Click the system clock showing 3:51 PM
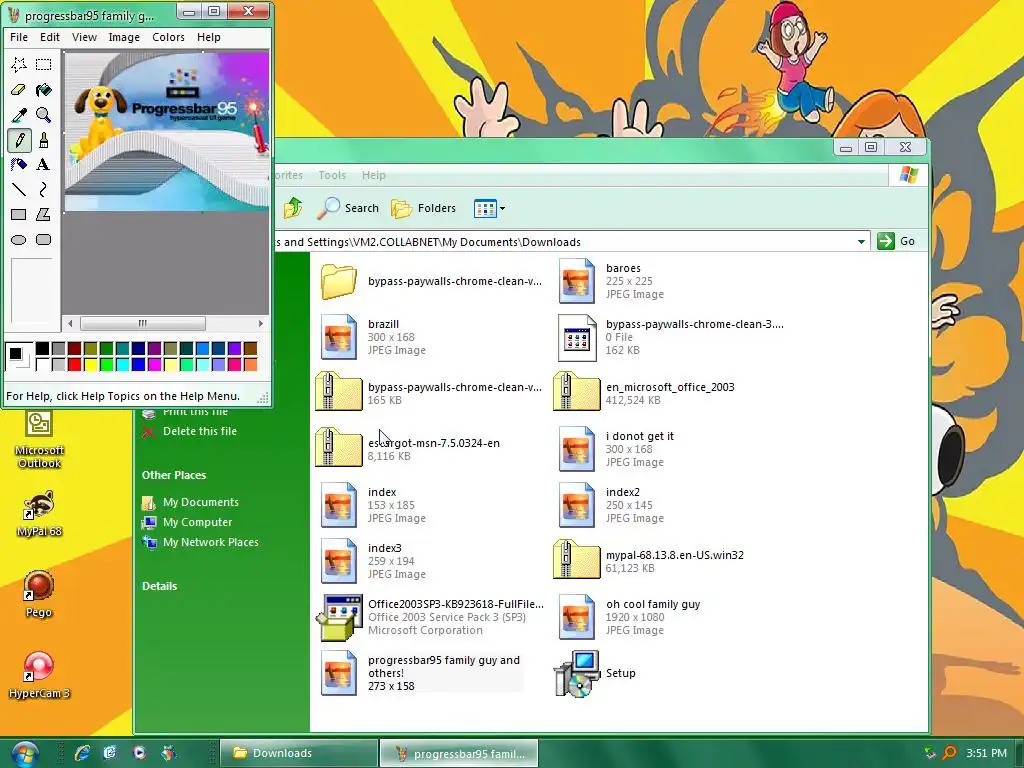Viewport: 1024px width, 768px height. [x=987, y=753]
